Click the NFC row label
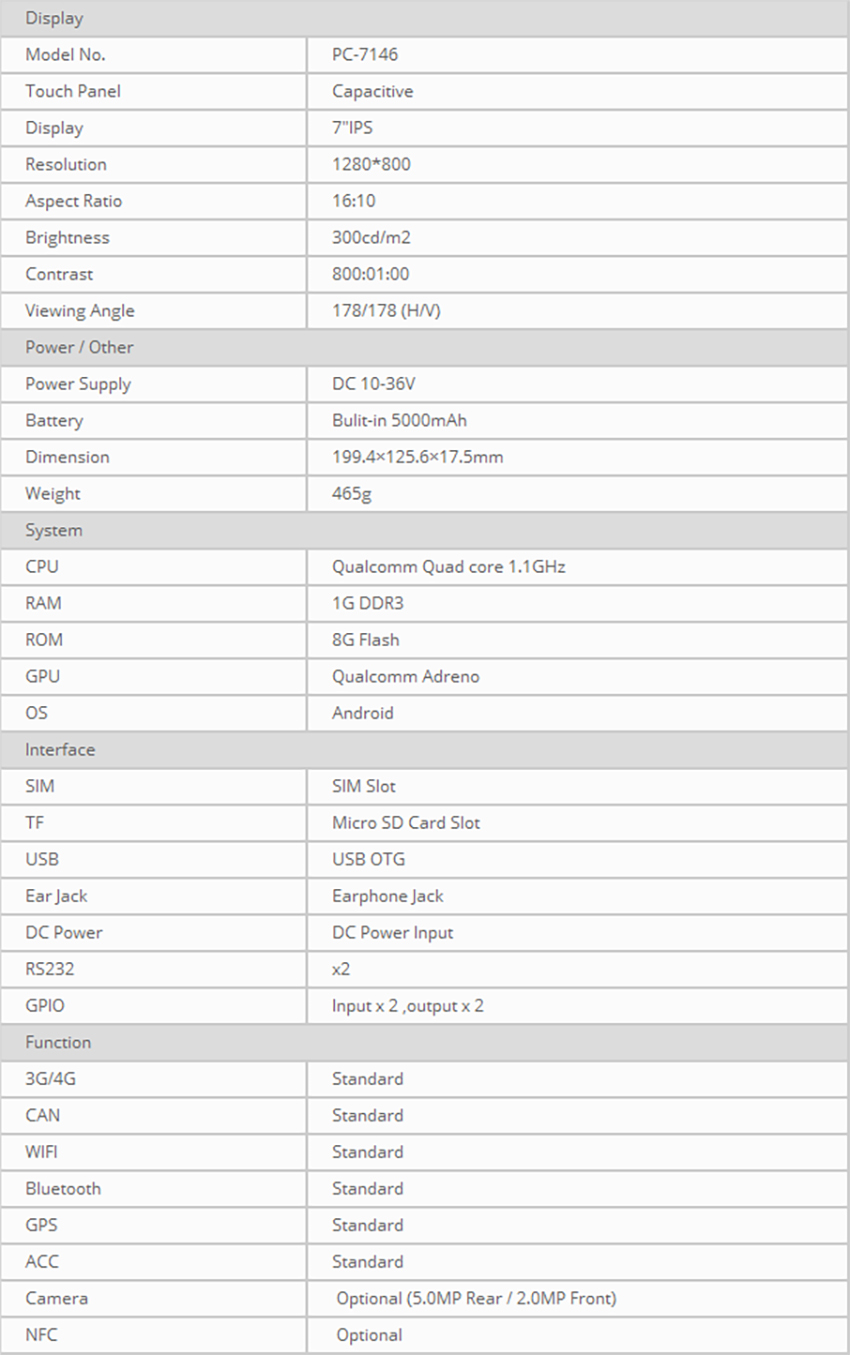The image size is (850, 1355). [42, 1334]
